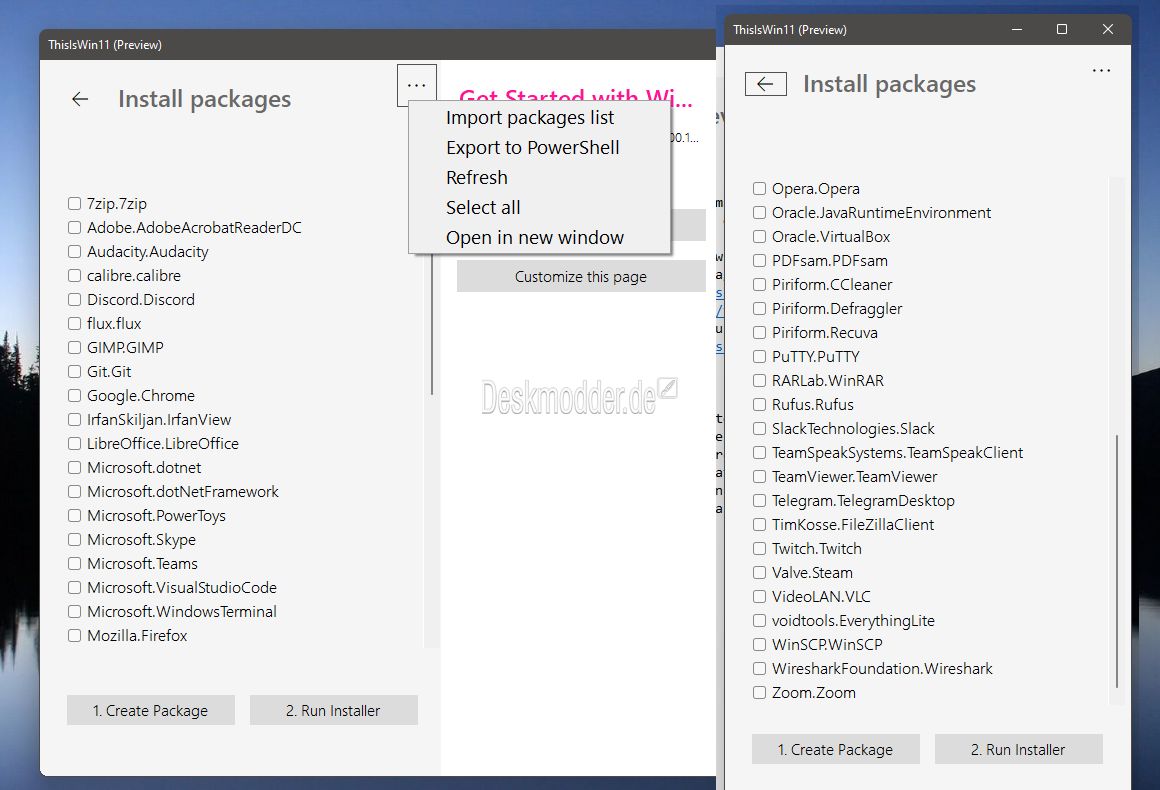Click the Oracle.JavaRuntimeEnvironment label

pyautogui.click(x=882, y=213)
